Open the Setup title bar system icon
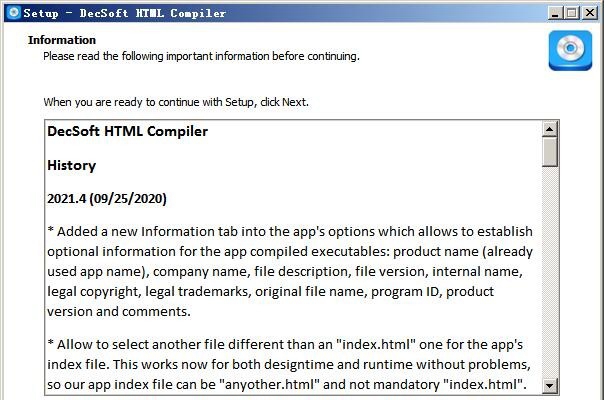The width and height of the screenshot is (604, 400). coord(13,12)
